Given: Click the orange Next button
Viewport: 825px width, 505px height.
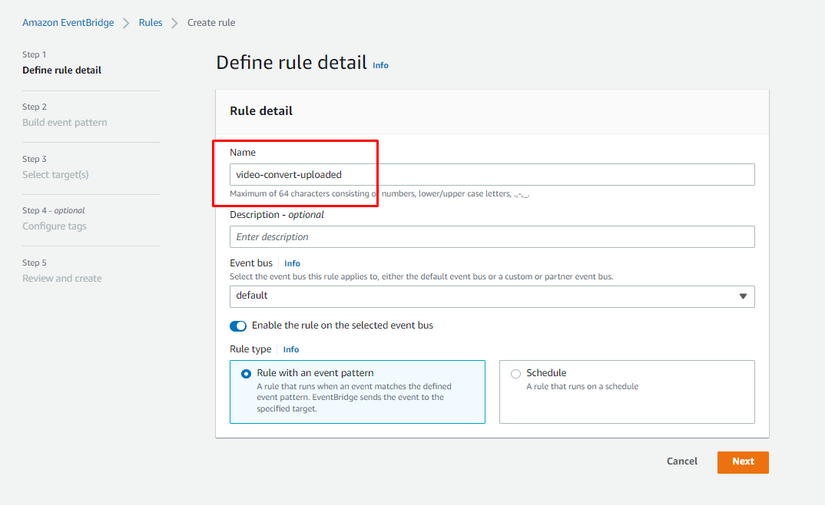Looking at the screenshot, I should coord(742,462).
